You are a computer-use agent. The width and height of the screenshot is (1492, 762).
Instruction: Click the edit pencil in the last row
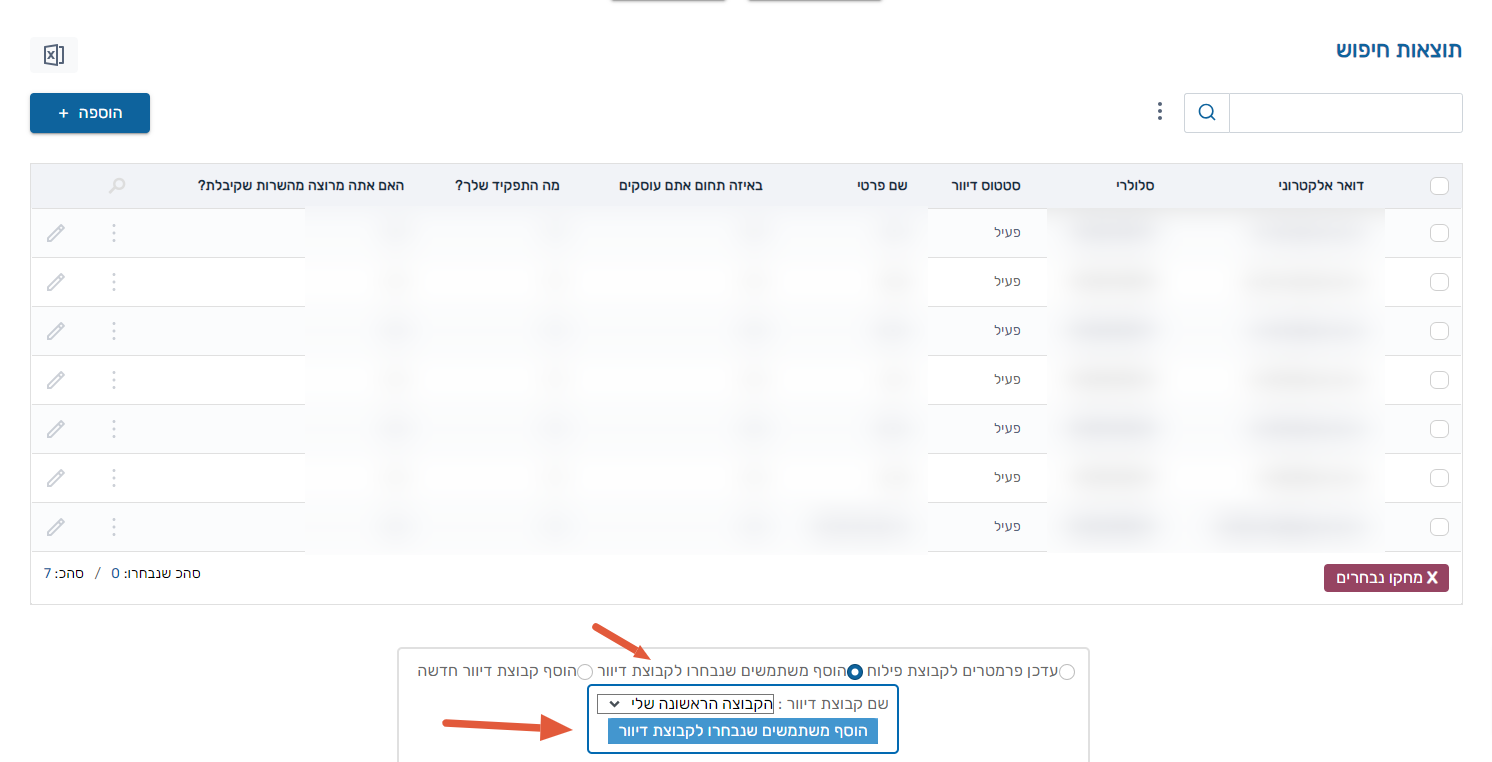point(56,527)
